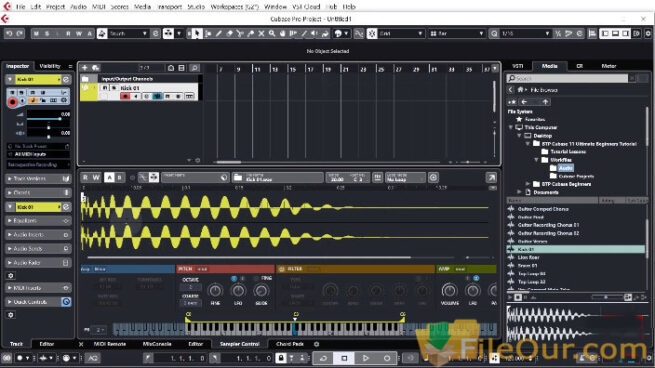Switch to the MIDI Remote tab
The height and width of the screenshot is (368, 655).
(110, 344)
